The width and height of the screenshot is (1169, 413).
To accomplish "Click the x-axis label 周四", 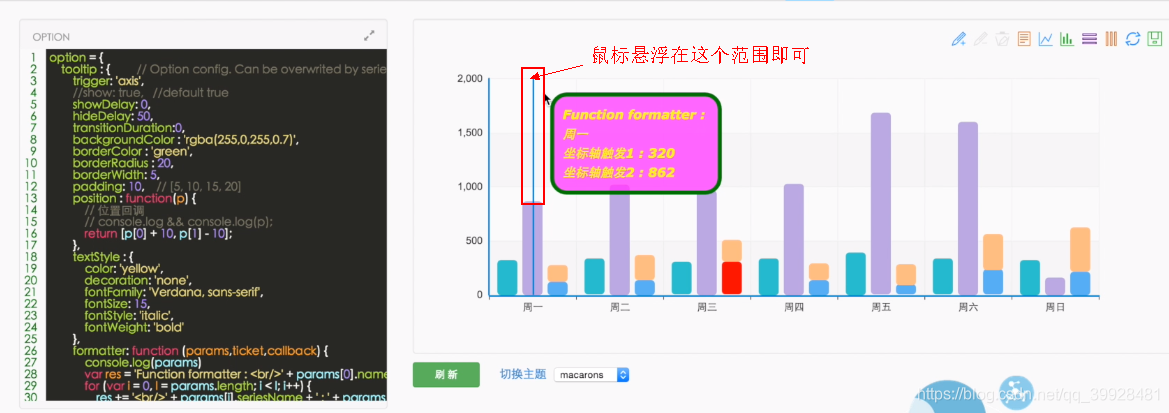I will [x=794, y=306].
